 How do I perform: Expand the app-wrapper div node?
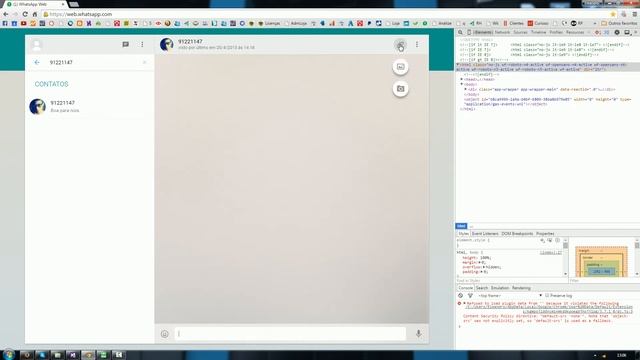coord(465,89)
